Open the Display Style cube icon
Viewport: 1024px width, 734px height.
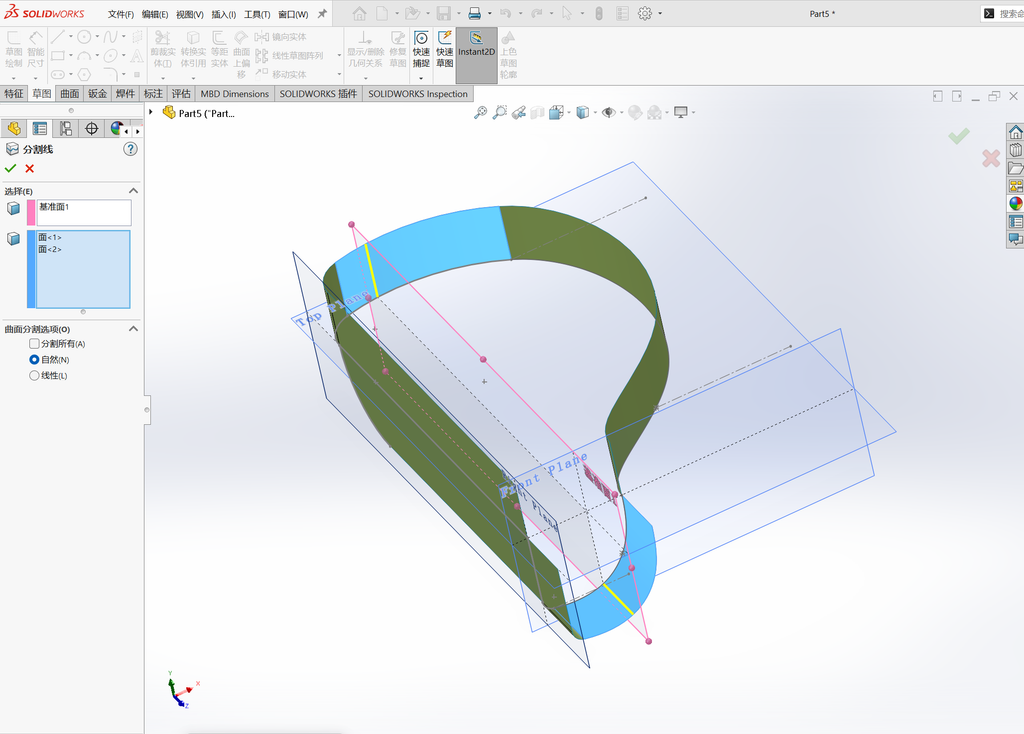click(583, 112)
